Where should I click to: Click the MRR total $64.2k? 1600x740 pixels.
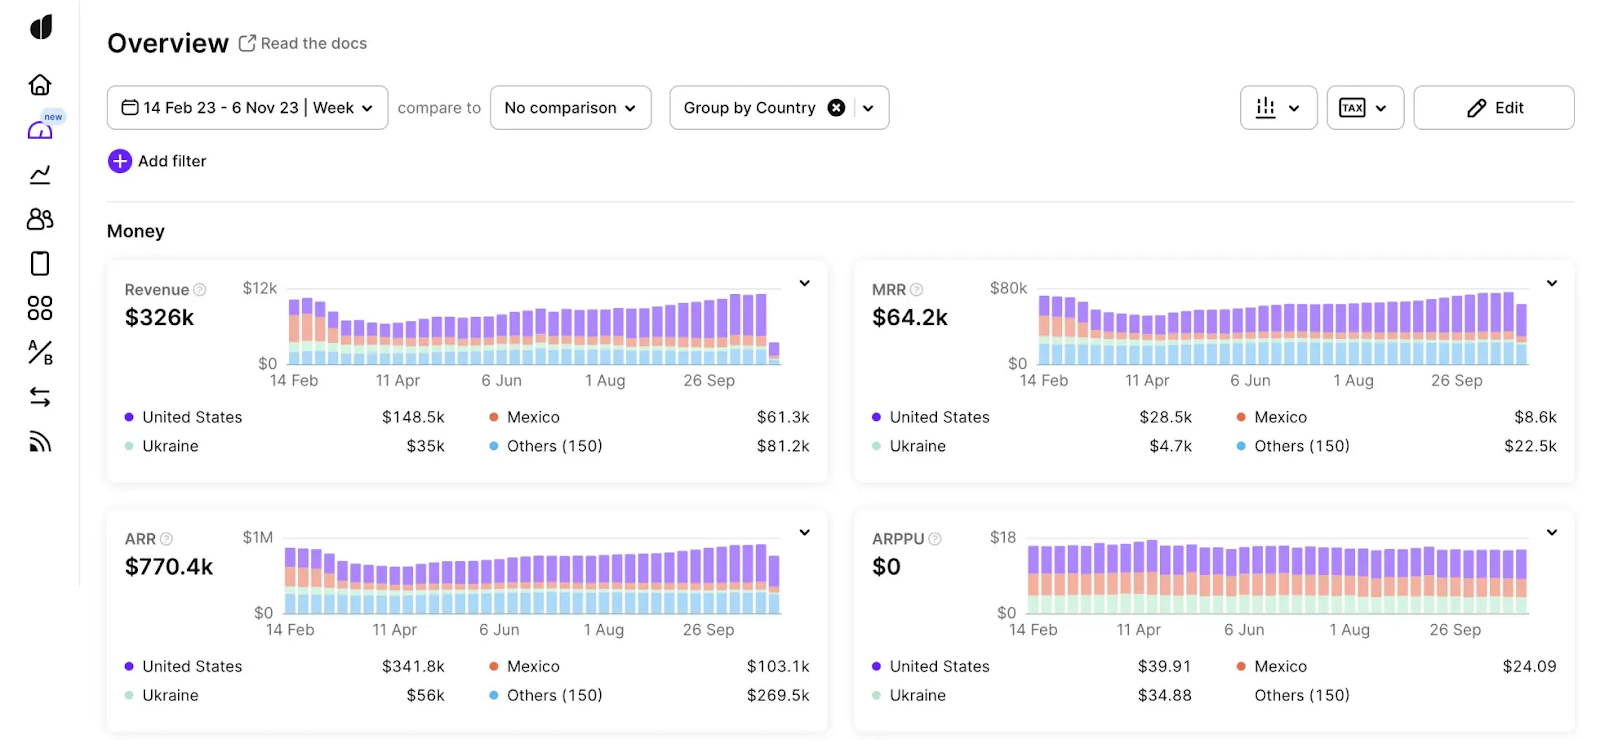coord(909,318)
